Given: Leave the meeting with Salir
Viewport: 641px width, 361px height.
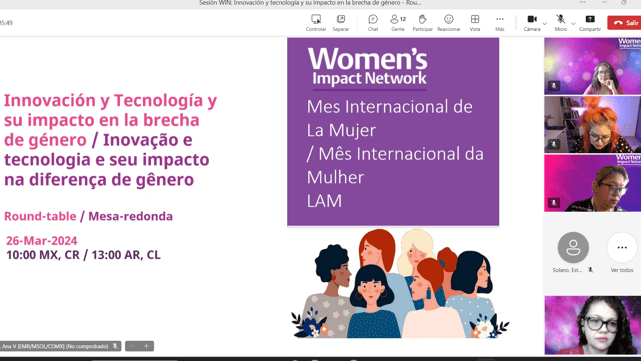Looking at the screenshot, I should (x=624, y=23).
